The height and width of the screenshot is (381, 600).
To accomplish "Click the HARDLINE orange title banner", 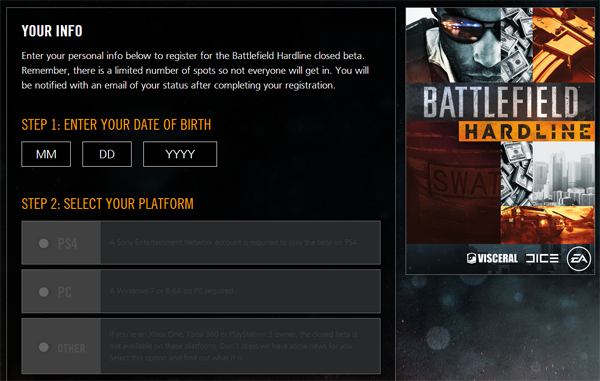I will click(x=527, y=132).
